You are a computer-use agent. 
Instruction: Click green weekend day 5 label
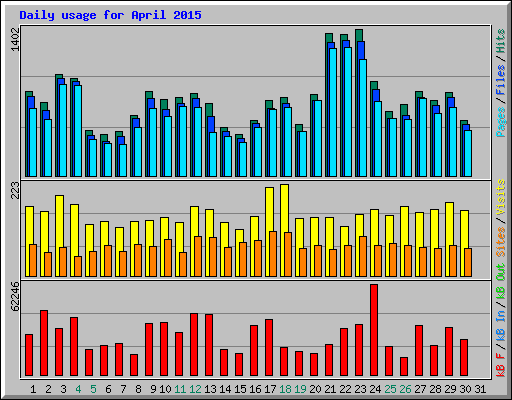93,389
